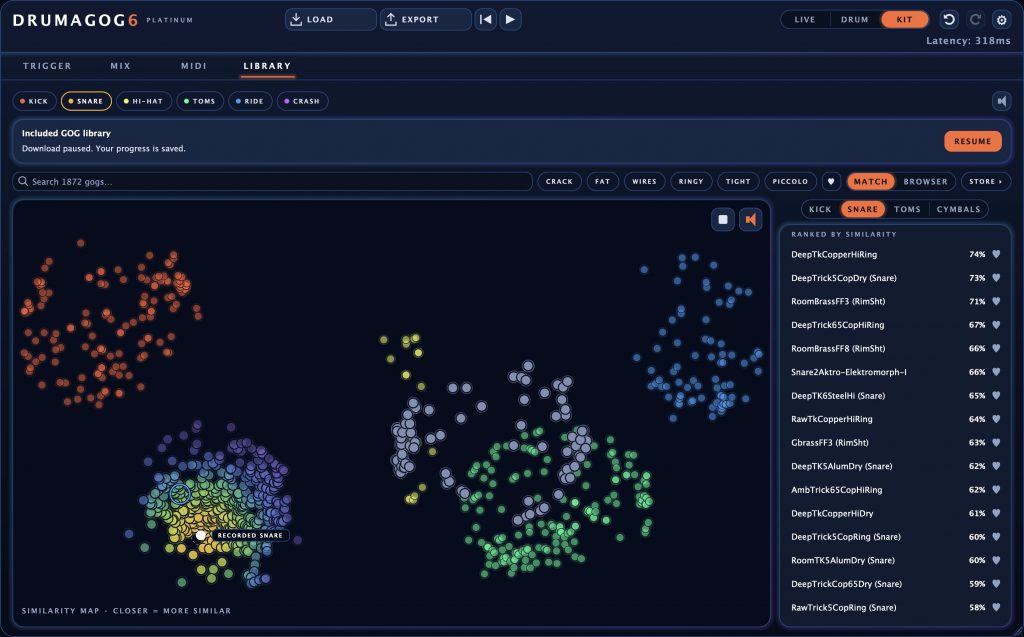Favorite RoomBrassFF3 (RimSht) using its heart
1024x637 pixels.
(x=996, y=301)
